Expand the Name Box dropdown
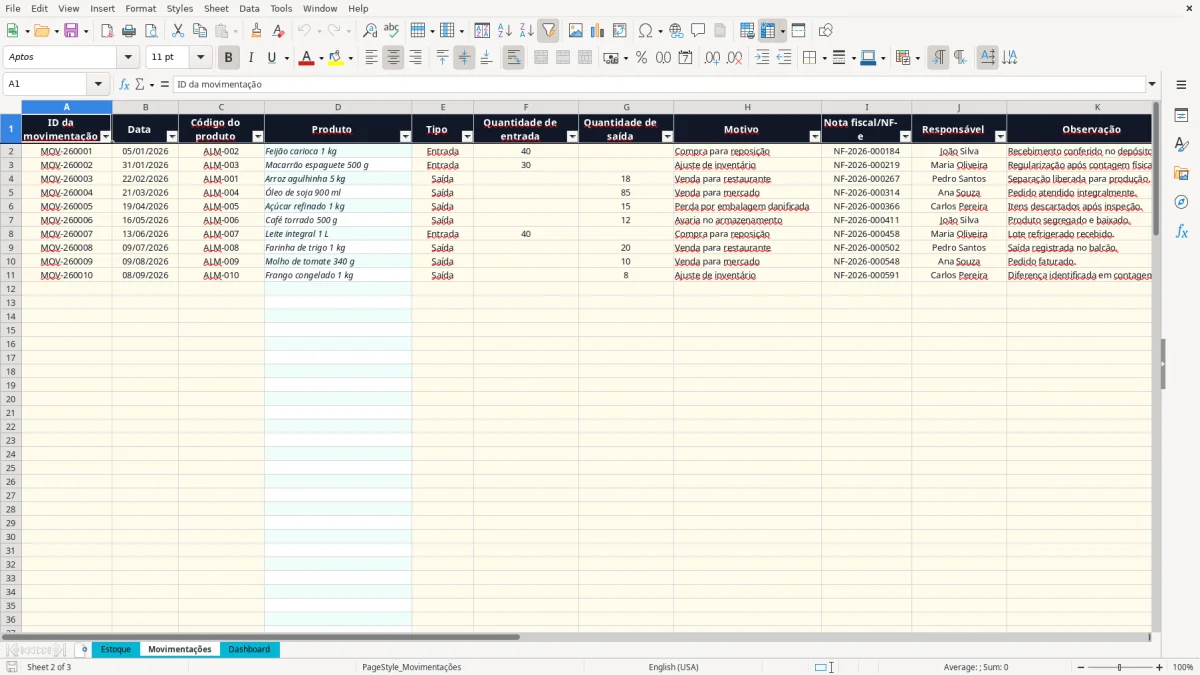This screenshot has height=675, width=1200. coord(98,84)
